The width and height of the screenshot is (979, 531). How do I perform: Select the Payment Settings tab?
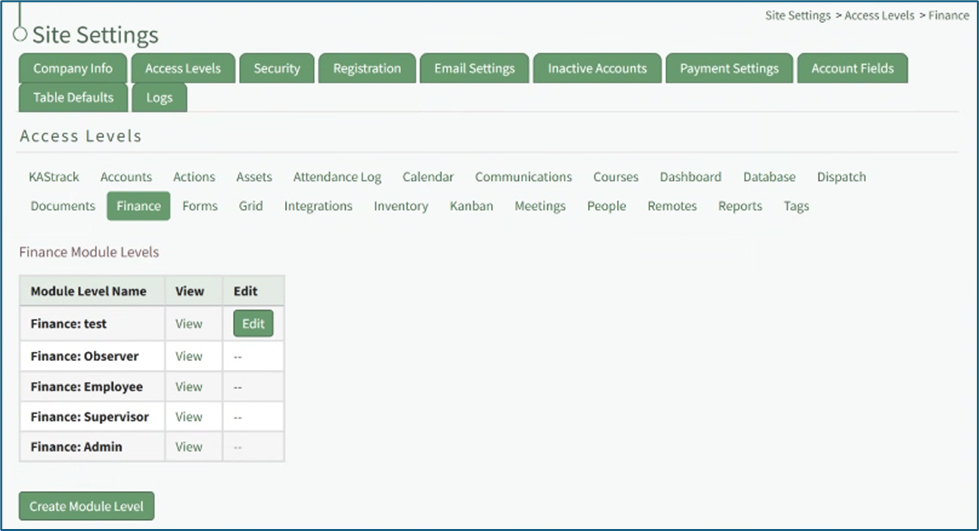pos(729,69)
